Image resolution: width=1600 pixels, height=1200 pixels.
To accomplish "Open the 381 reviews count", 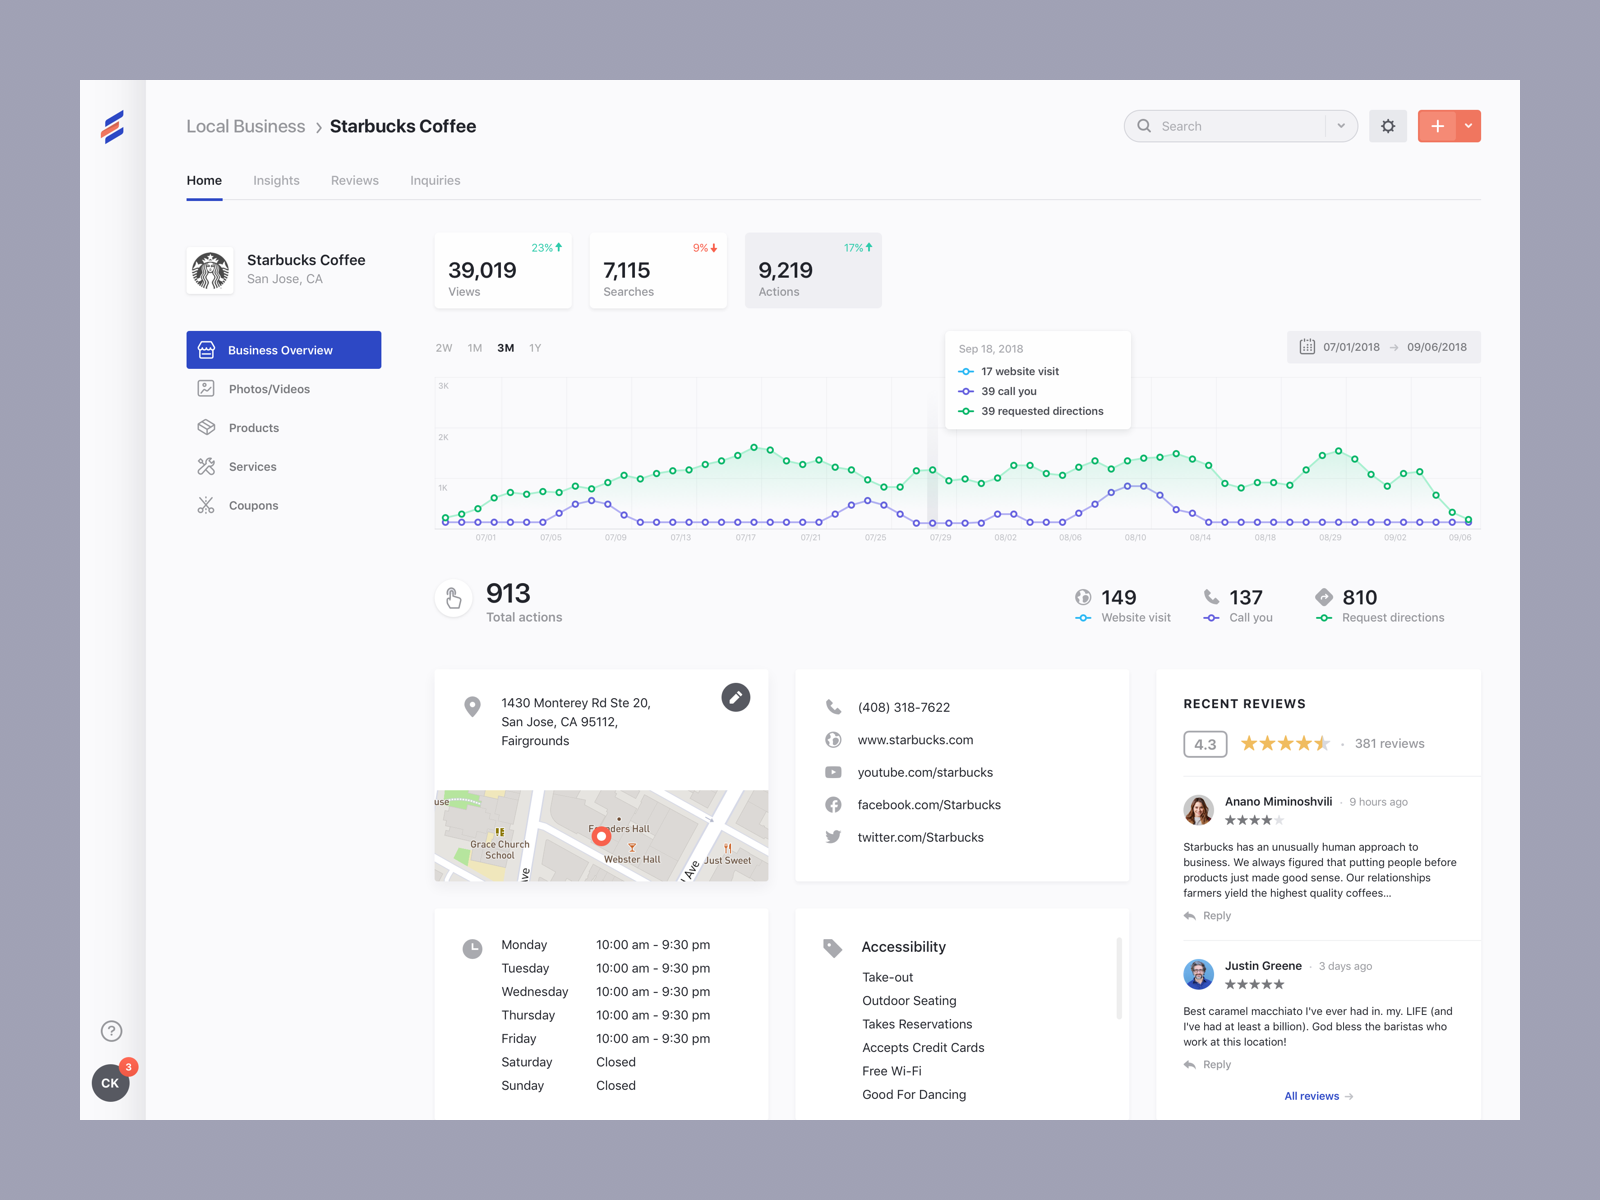I will coord(1390,744).
